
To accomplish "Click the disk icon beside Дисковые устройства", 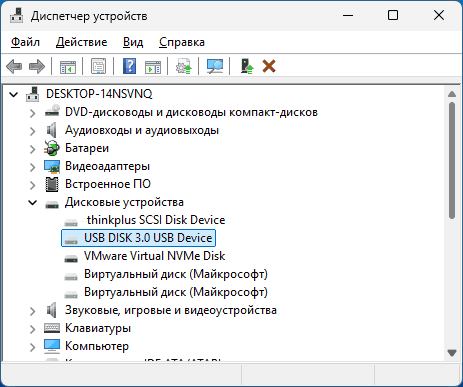I will (x=52, y=204).
